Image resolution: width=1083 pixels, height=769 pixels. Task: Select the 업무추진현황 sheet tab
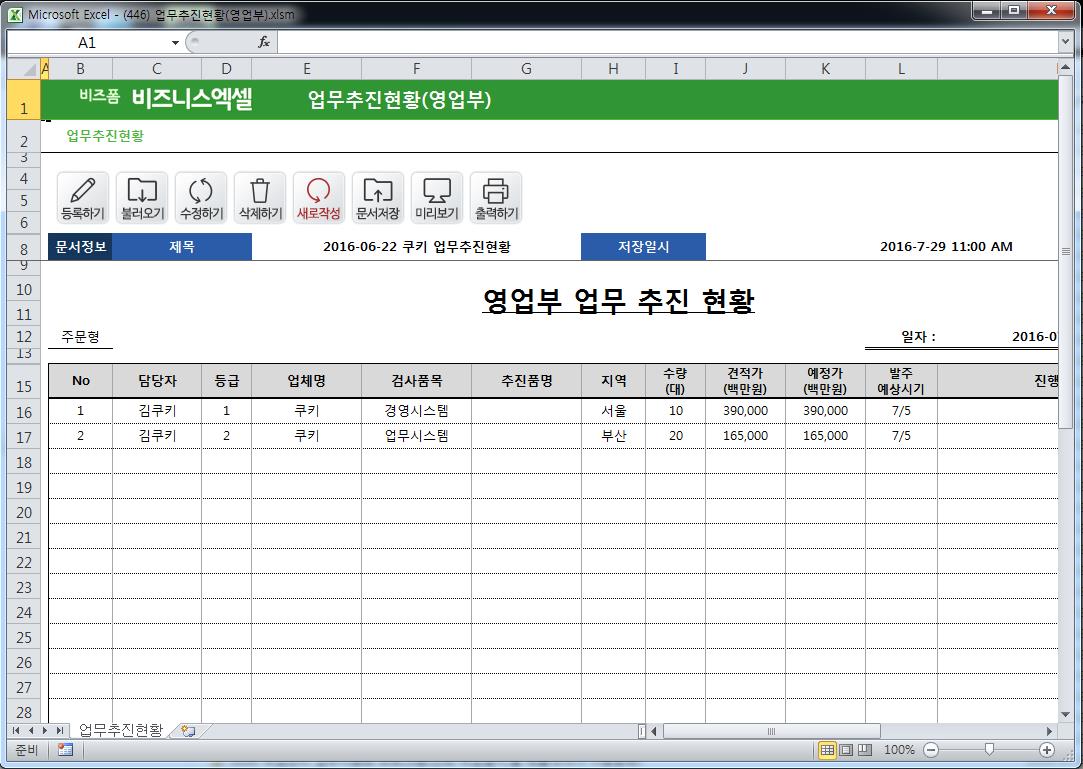coord(120,731)
